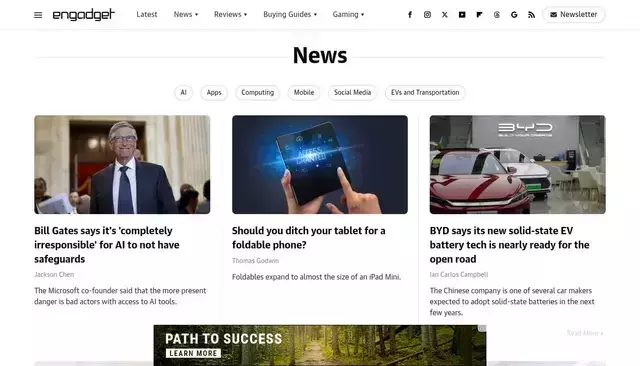Screen dimensions: 640x366
Task: Click the Read More link
Action: pyautogui.click(x=585, y=333)
